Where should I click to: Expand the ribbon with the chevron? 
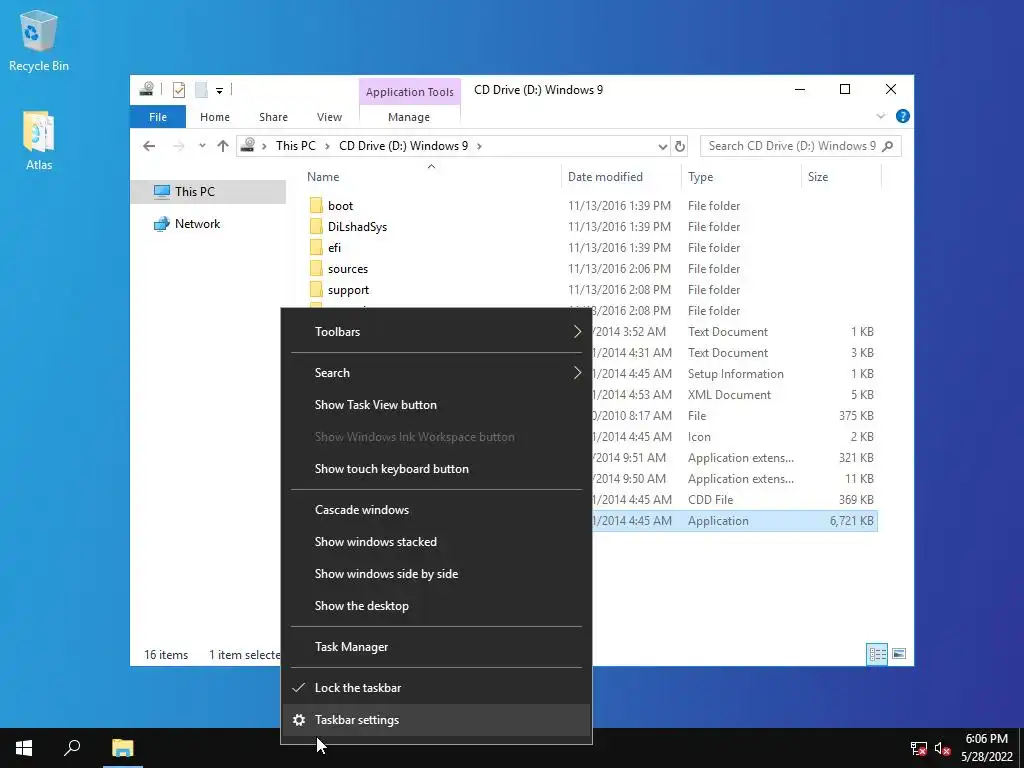coord(880,116)
